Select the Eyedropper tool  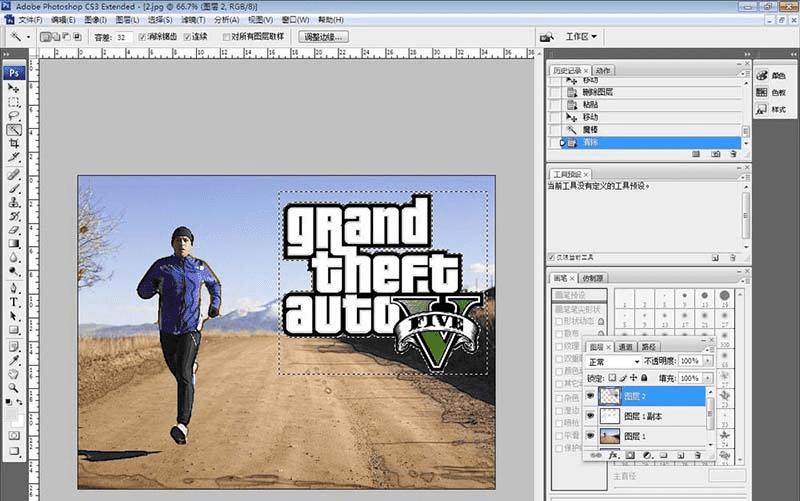tap(14, 361)
